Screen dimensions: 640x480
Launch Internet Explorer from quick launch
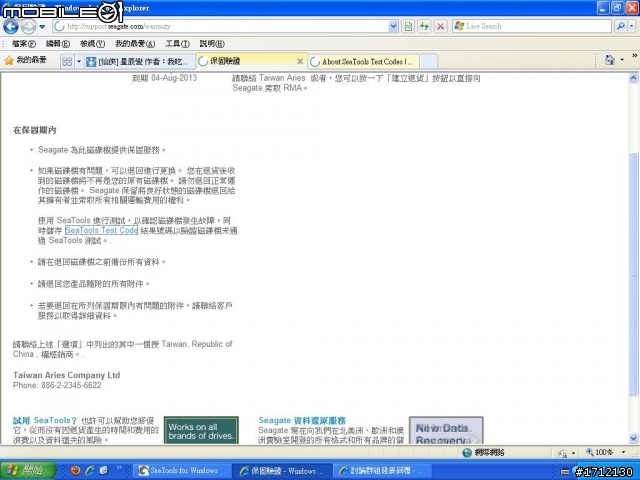point(90,470)
